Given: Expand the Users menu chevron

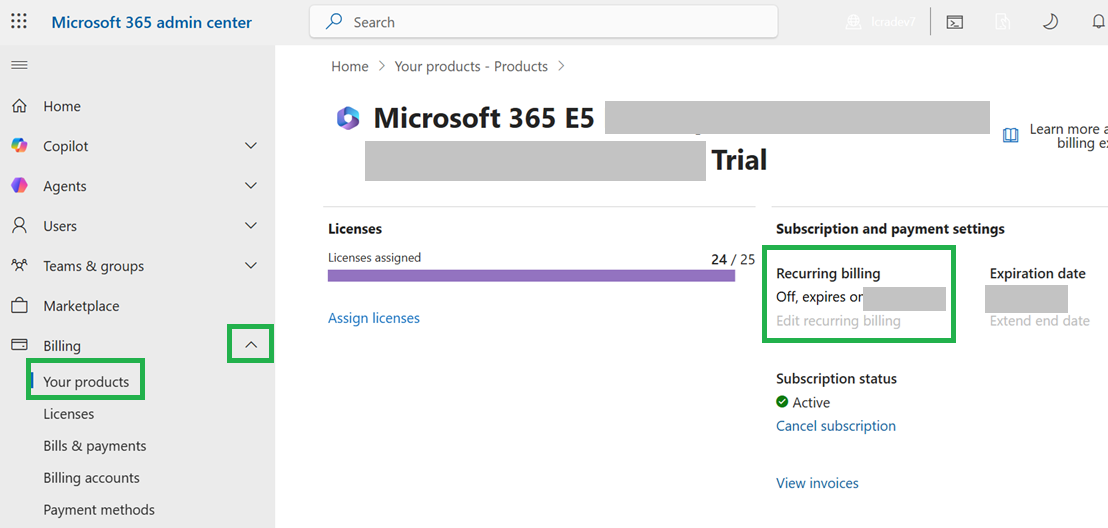Looking at the screenshot, I should click(250, 225).
